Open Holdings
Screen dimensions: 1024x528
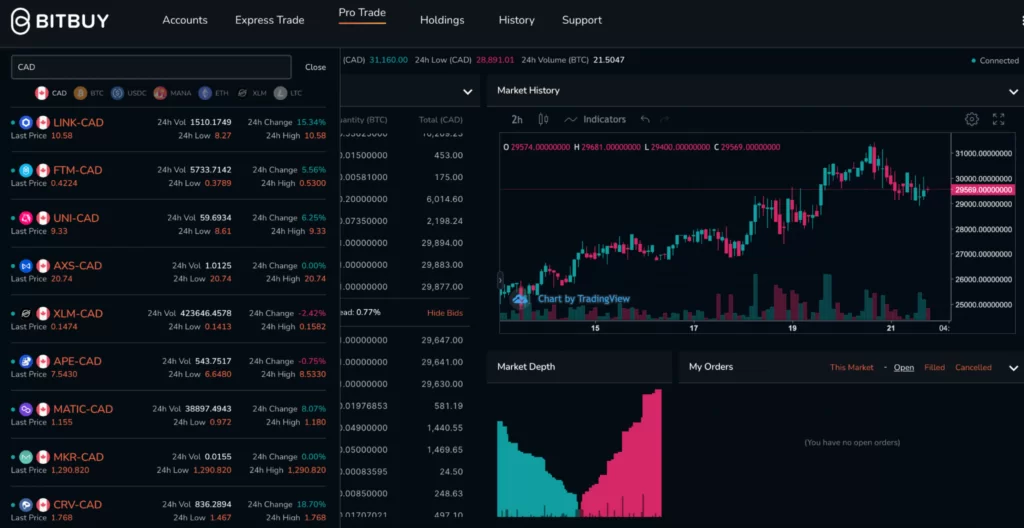pyautogui.click(x=442, y=20)
